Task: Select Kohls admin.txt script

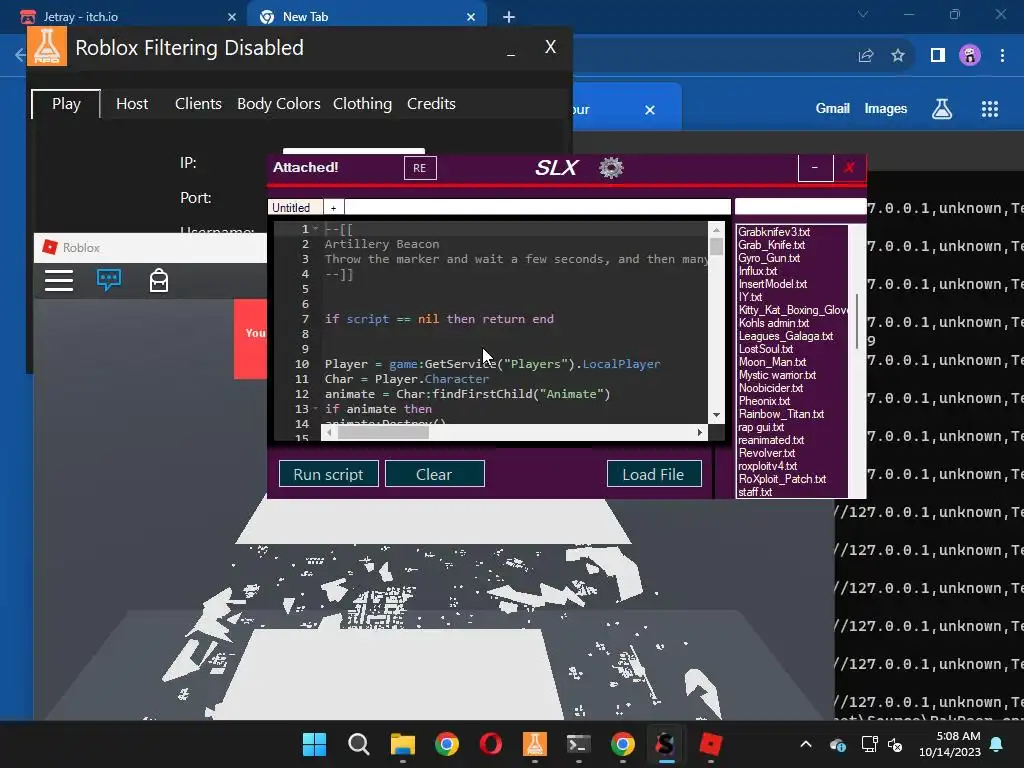Action: 774,323
